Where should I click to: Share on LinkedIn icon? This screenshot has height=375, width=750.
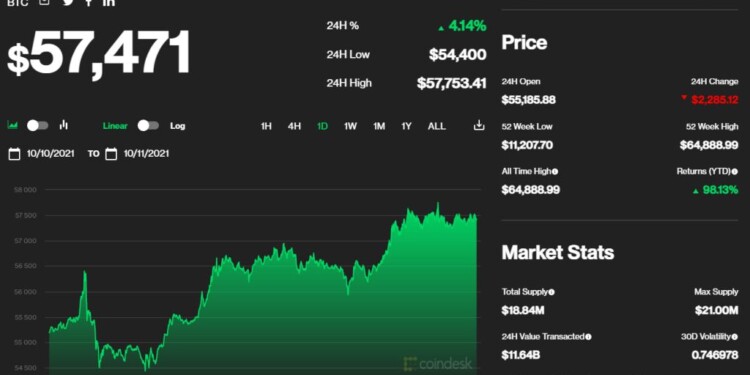[109, 2]
